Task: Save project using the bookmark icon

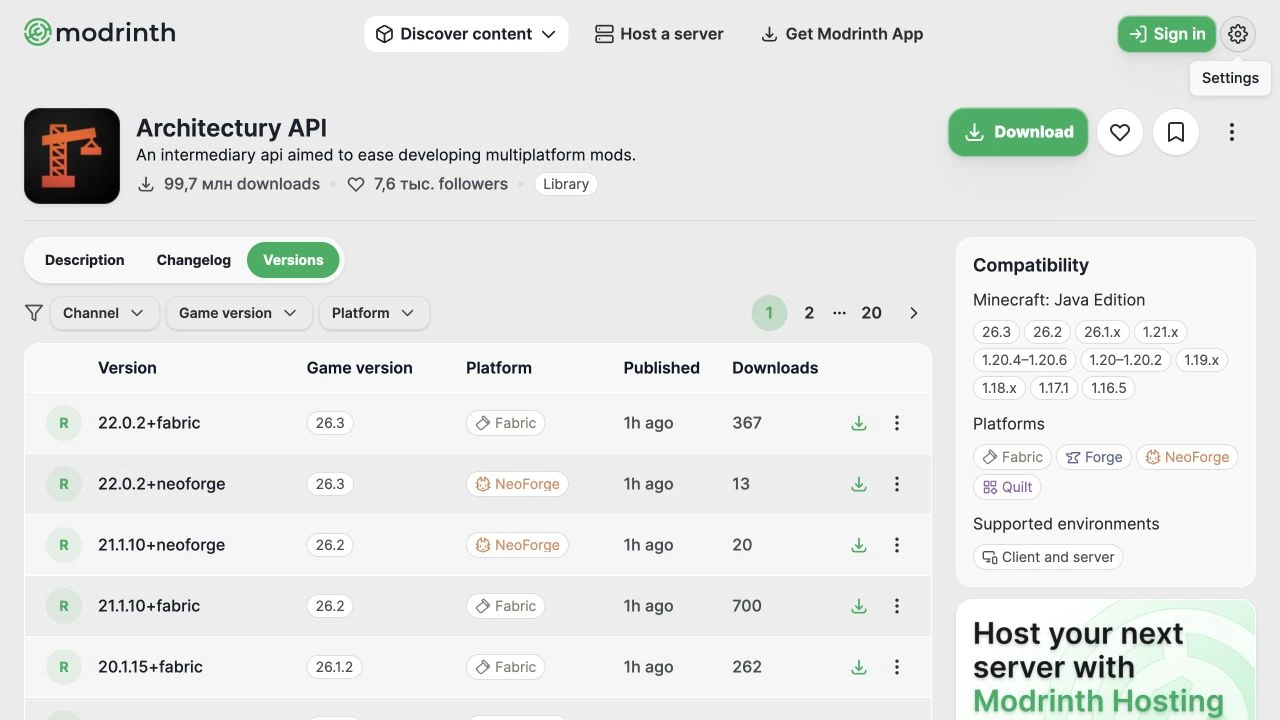Action: pyautogui.click(x=1176, y=132)
